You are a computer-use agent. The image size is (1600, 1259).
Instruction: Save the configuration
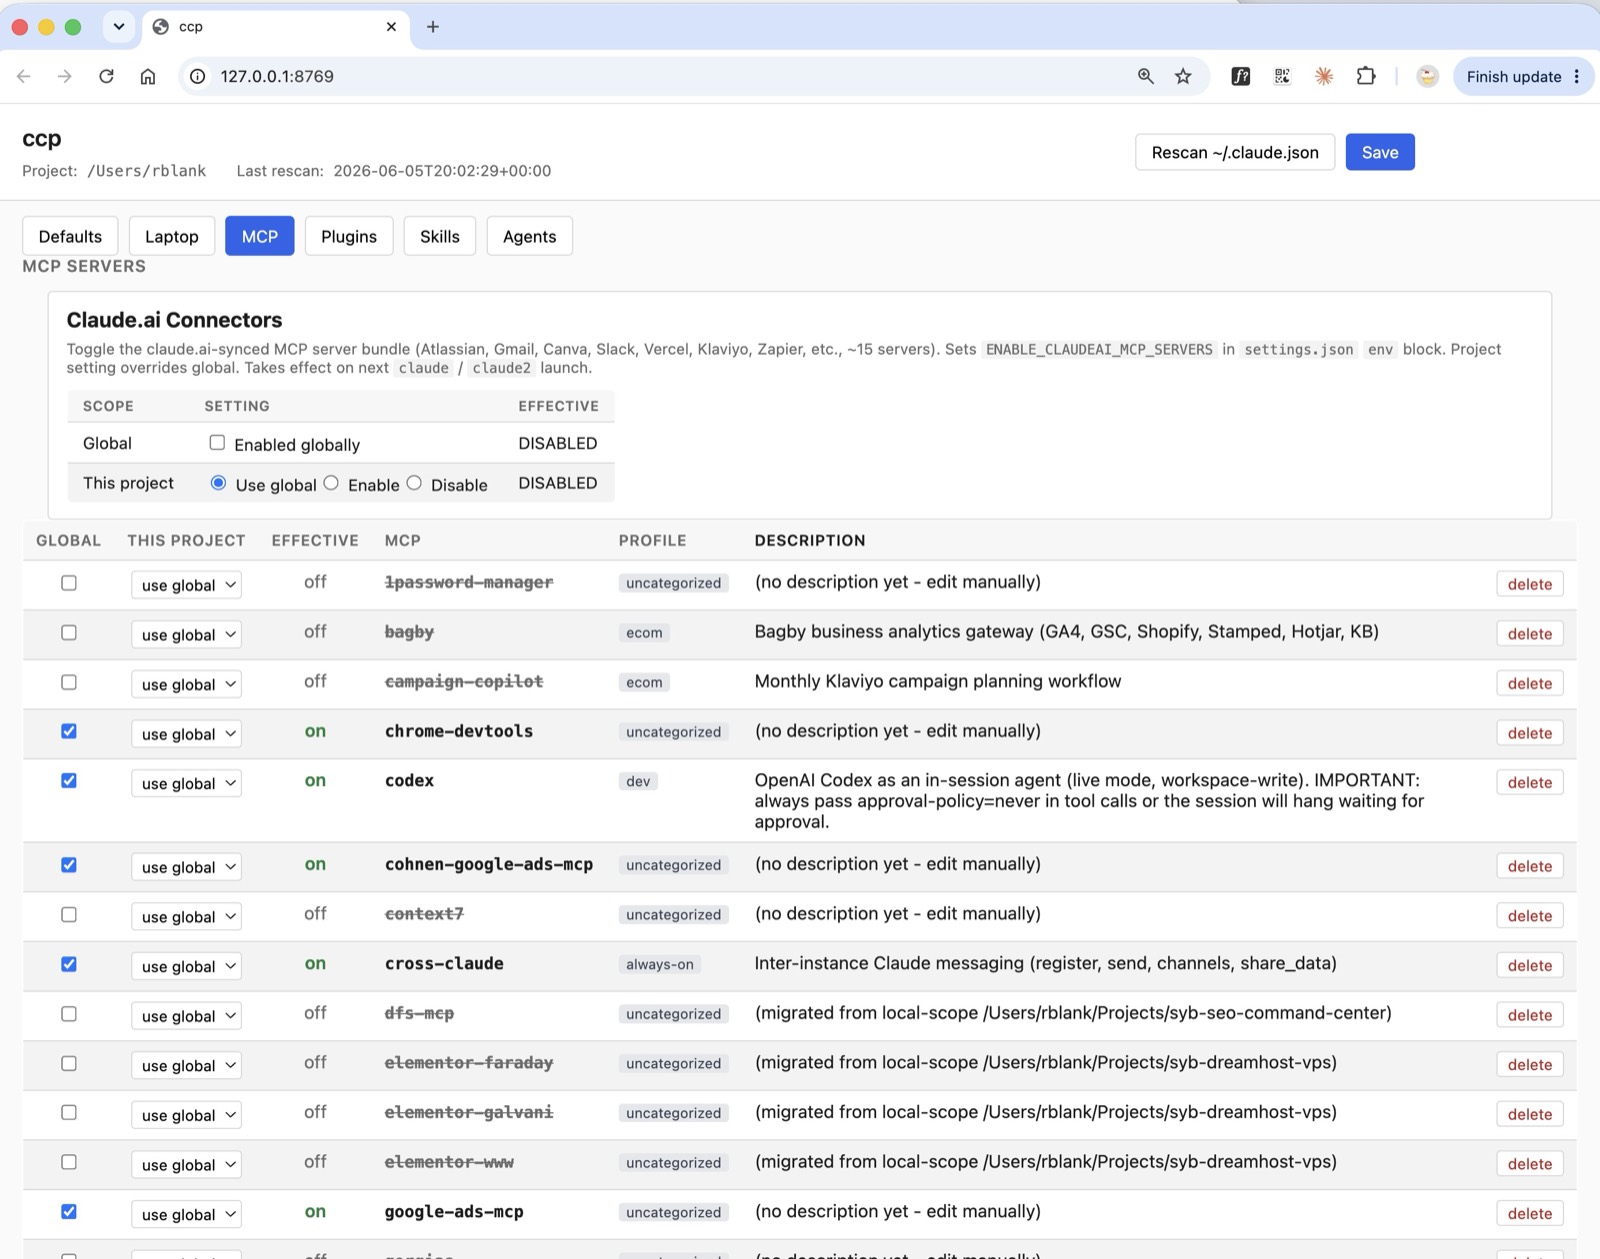(1380, 152)
